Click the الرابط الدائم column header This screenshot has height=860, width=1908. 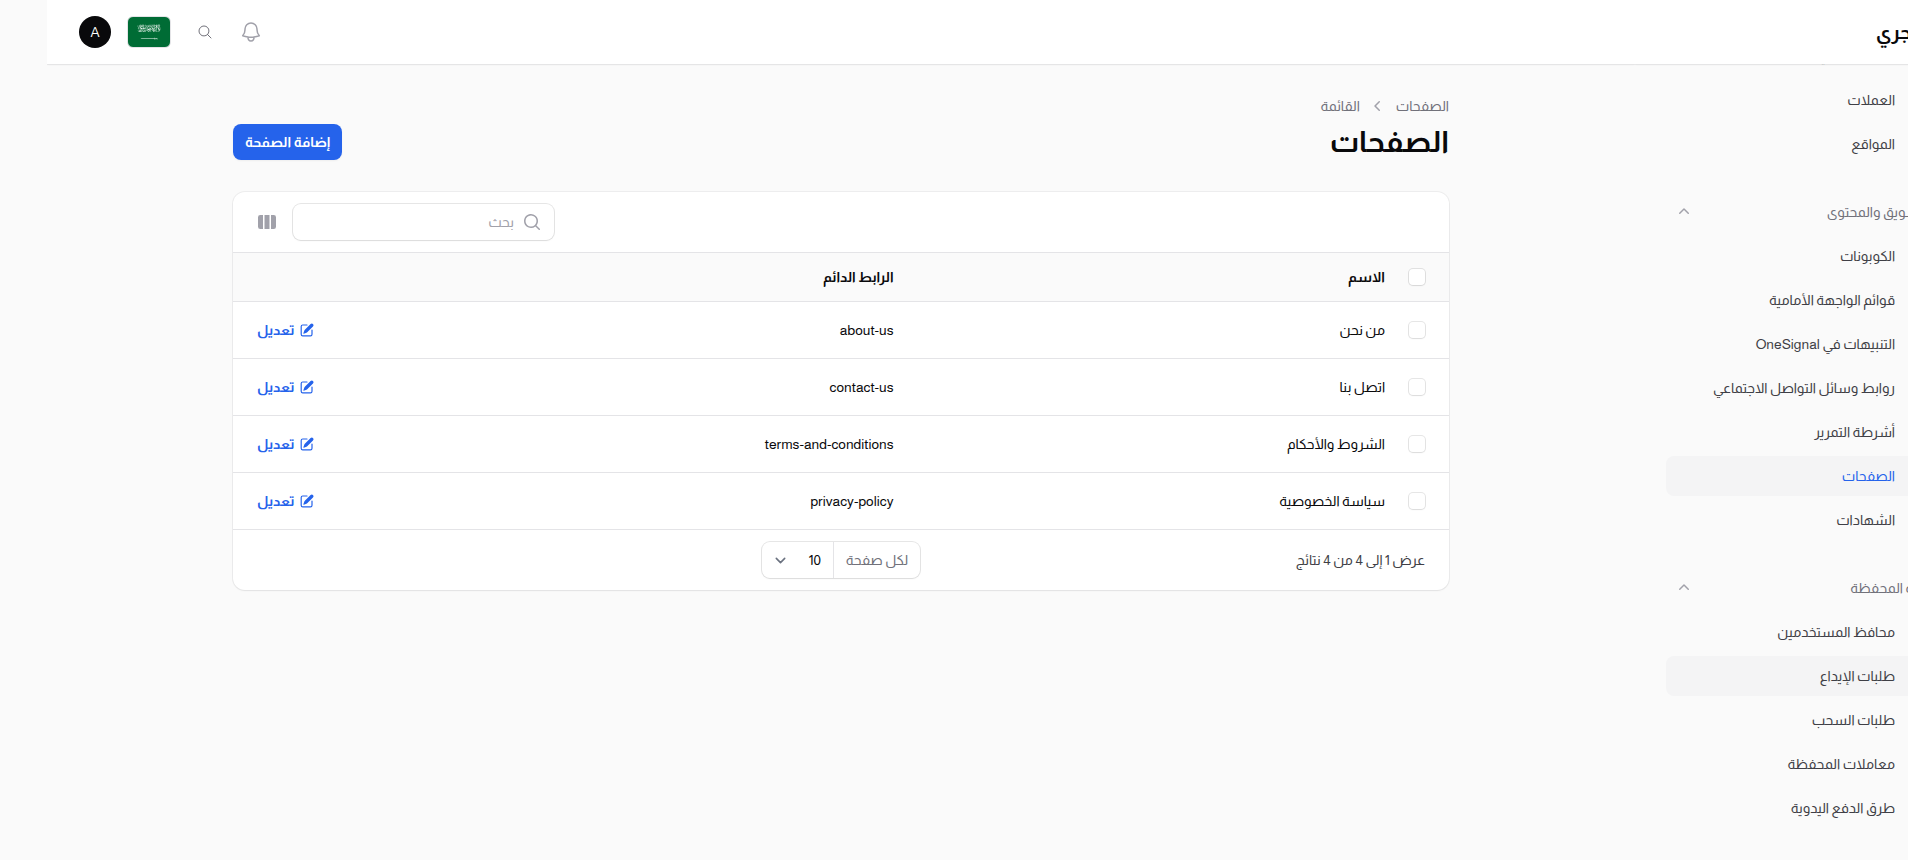click(x=858, y=277)
